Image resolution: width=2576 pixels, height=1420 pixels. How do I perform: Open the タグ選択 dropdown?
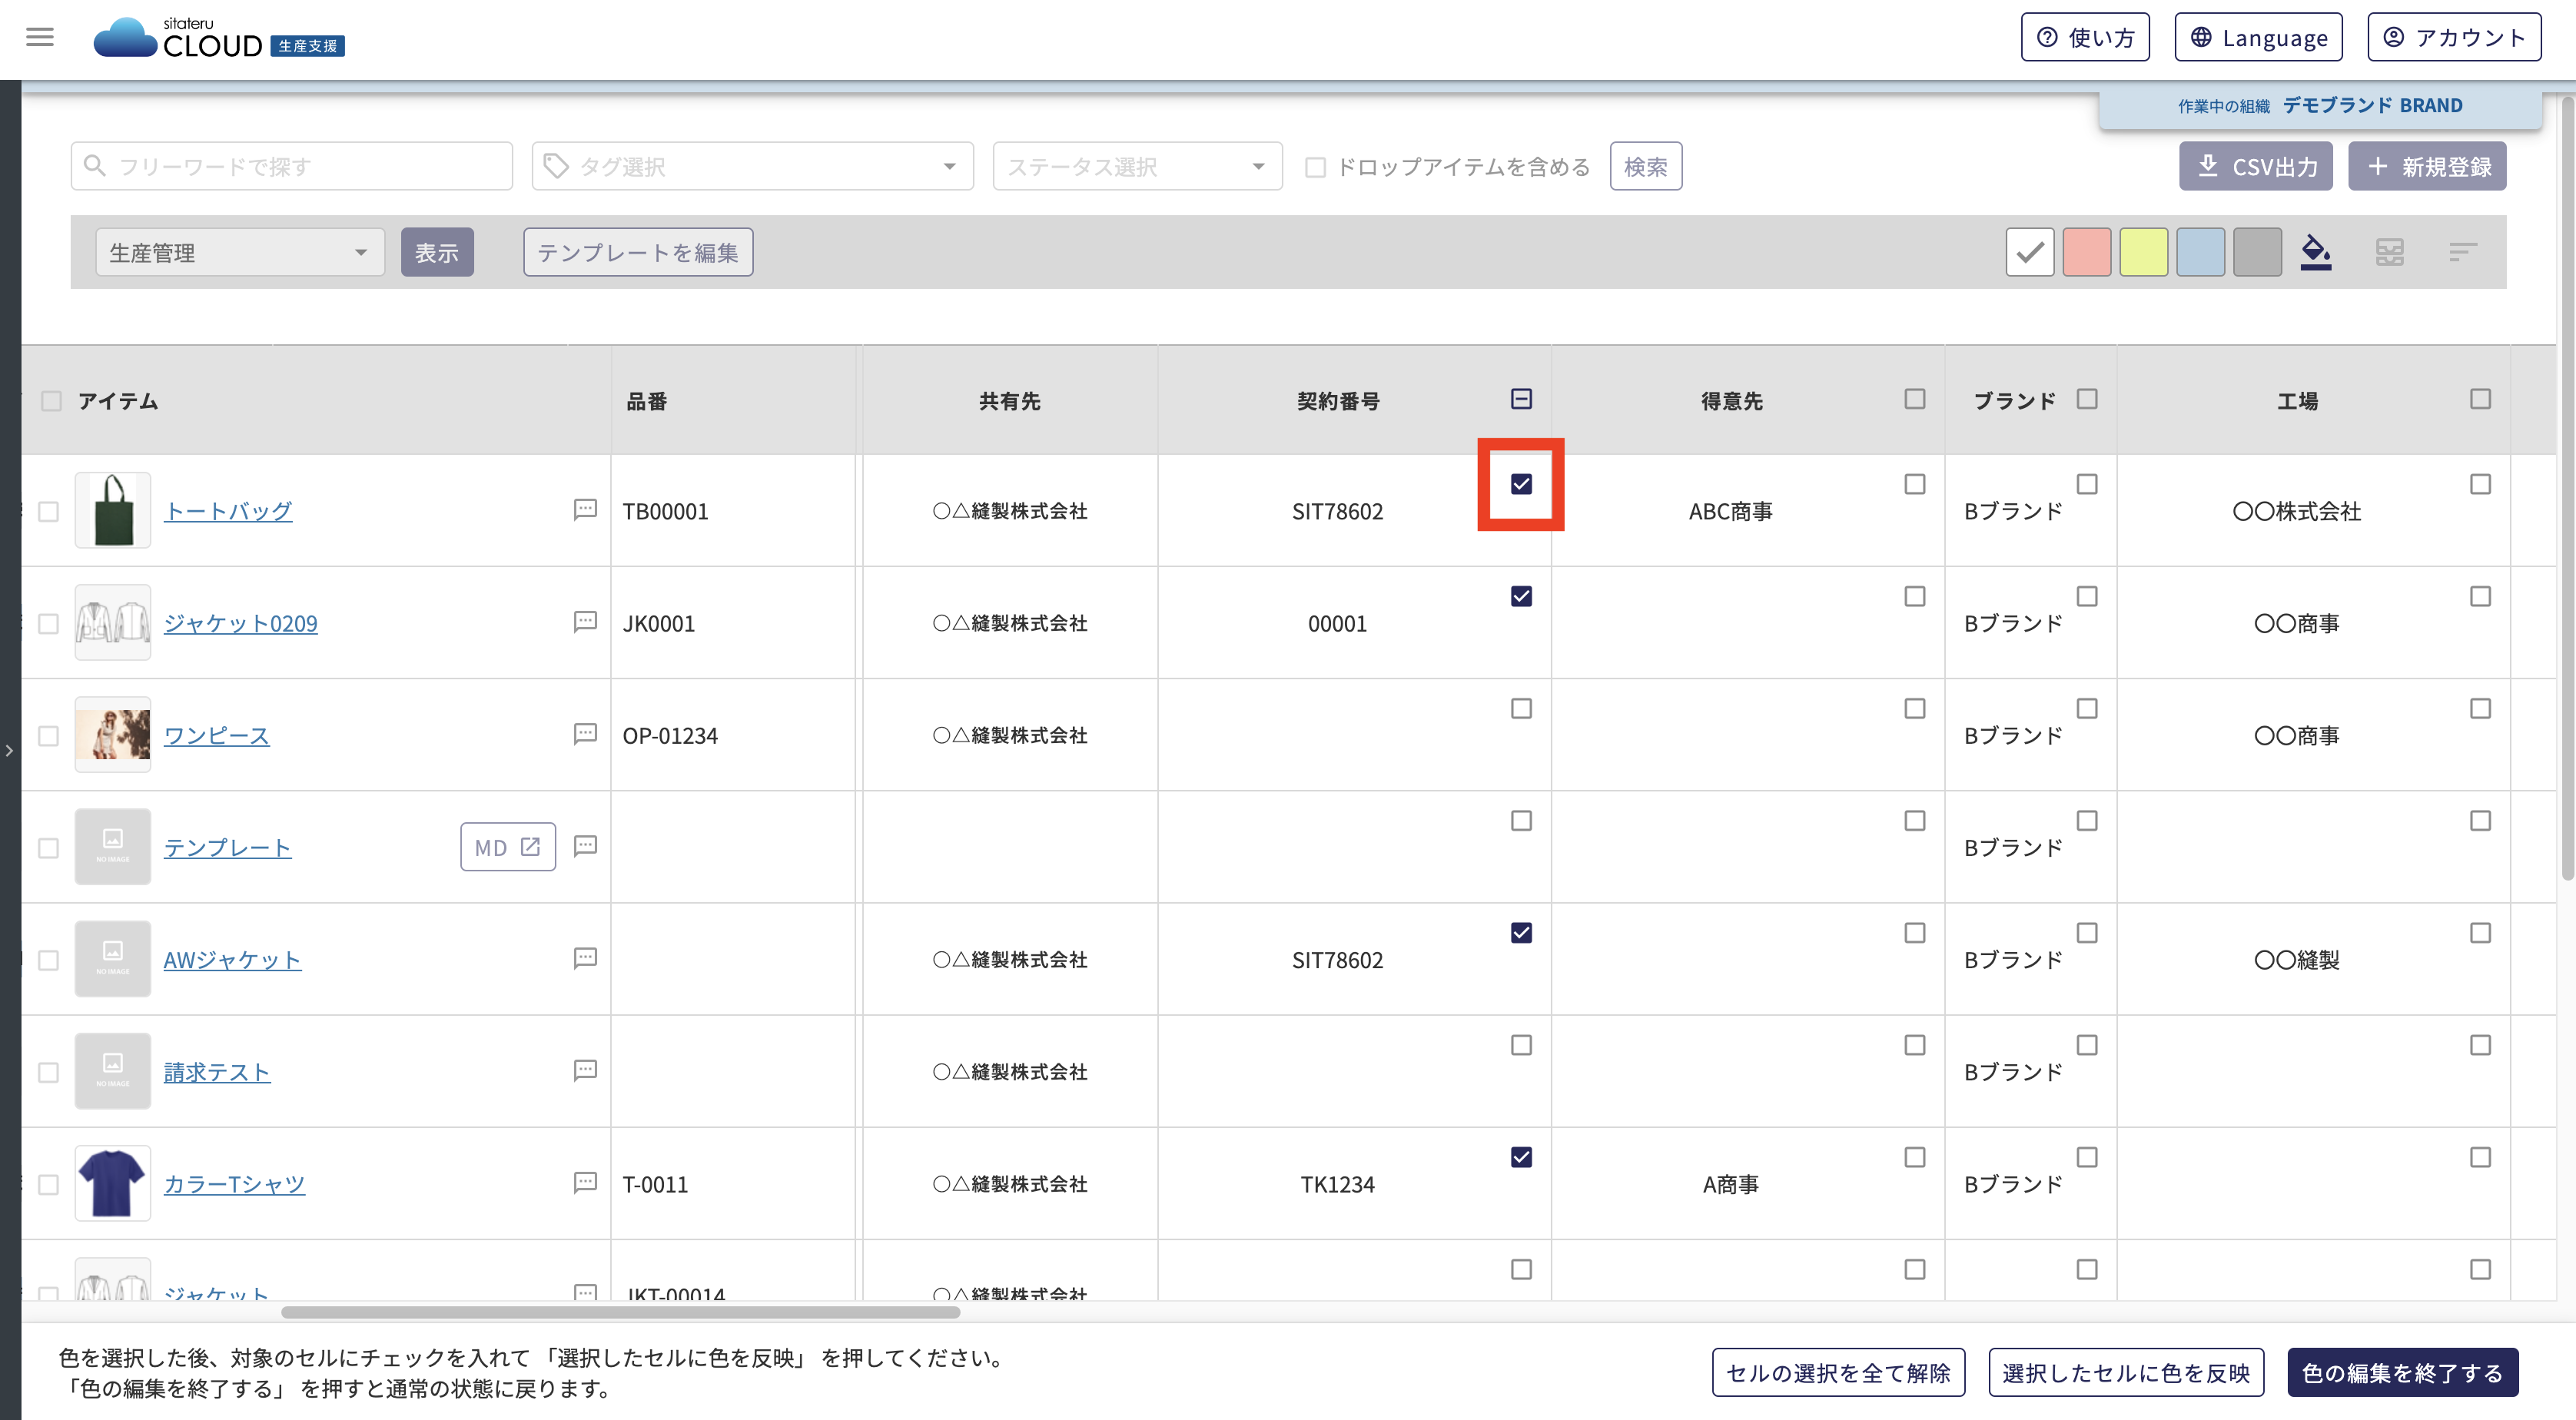click(752, 166)
